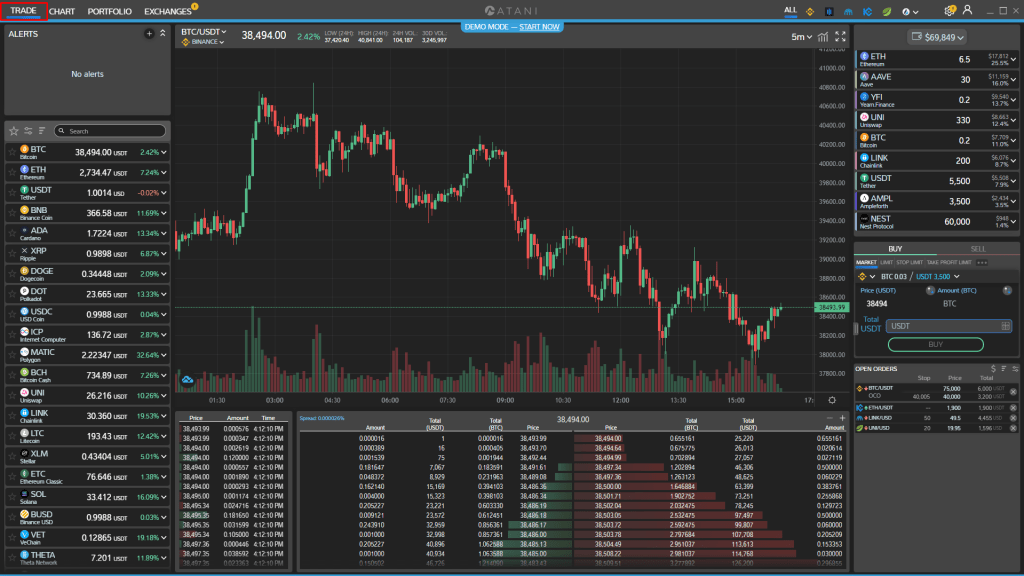Image resolution: width=1024 pixels, height=576 pixels.
Task: Favorite ETH with its star
Action: tap(12, 172)
